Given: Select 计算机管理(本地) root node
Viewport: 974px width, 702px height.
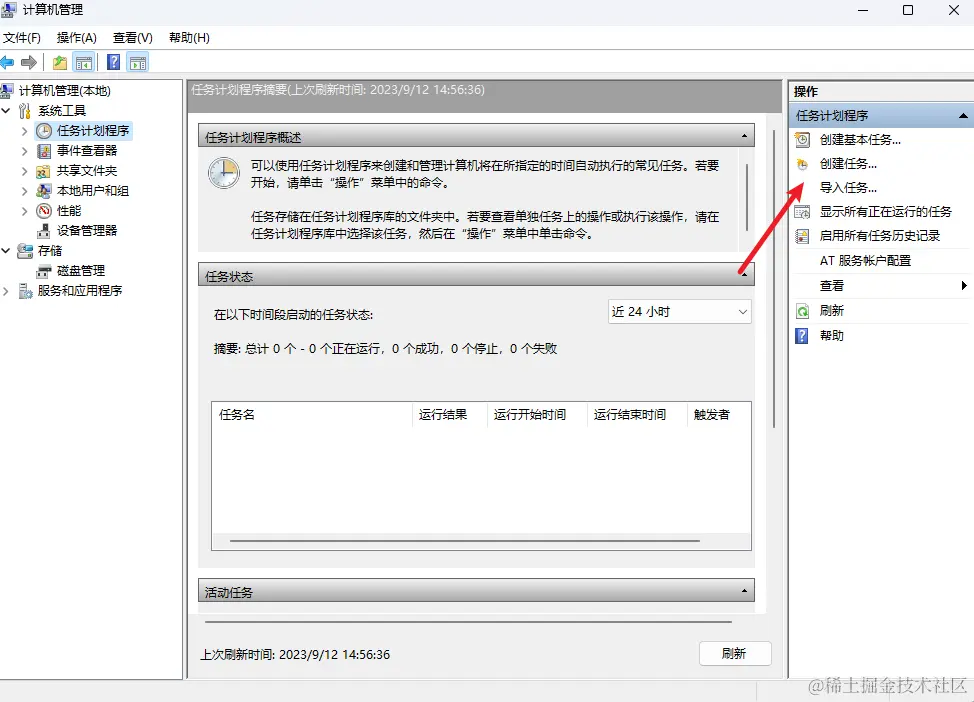Looking at the screenshot, I should pyautogui.click(x=65, y=91).
